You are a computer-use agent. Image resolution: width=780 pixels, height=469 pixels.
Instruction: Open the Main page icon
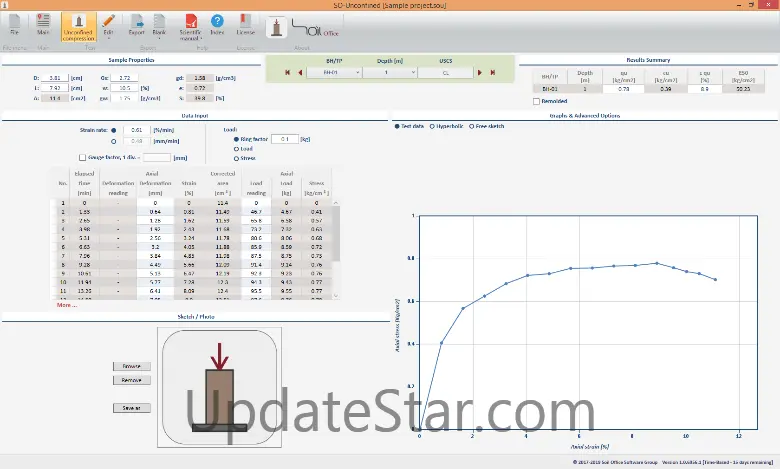pyautogui.click(x=43, y=25)
